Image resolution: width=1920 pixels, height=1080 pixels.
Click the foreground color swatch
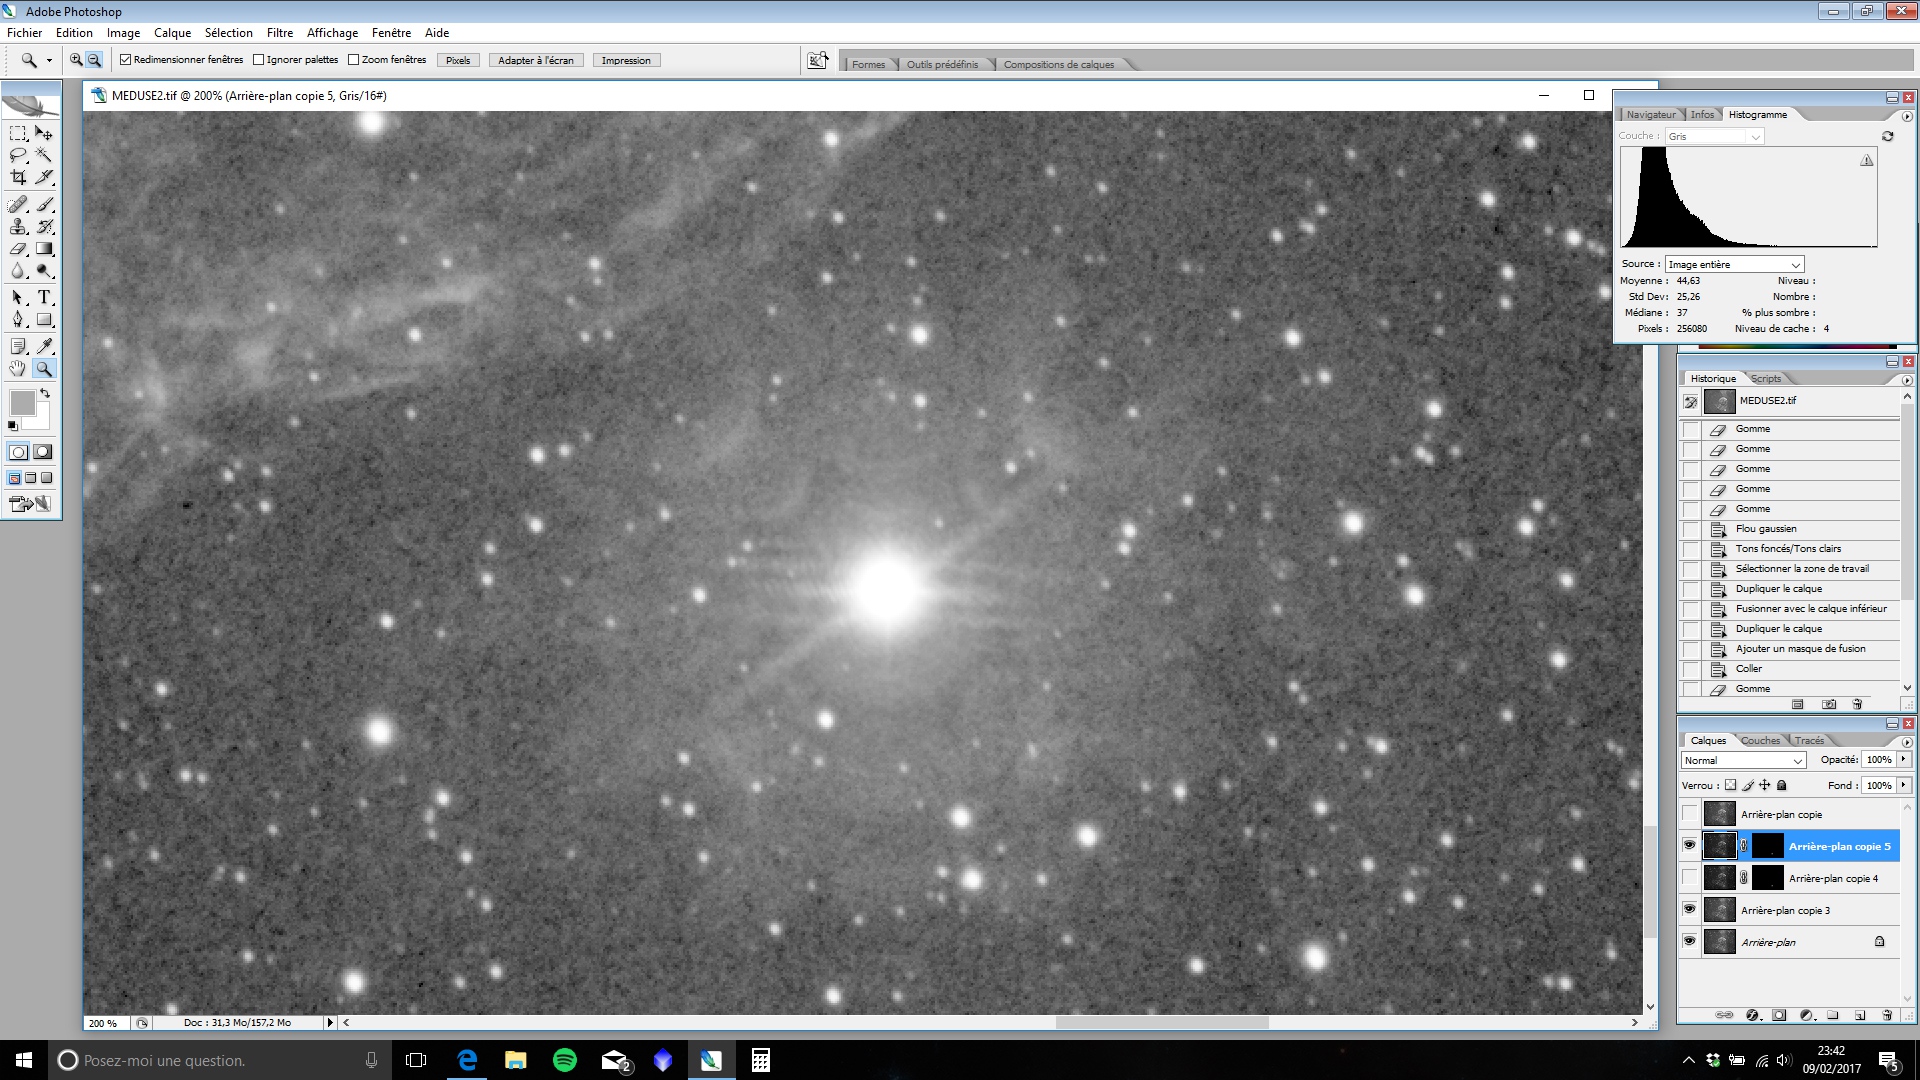[x=22, y=403]
